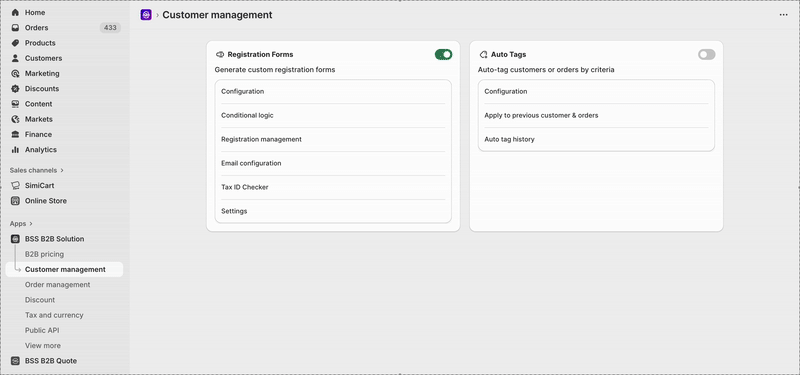The width and height of the screenshot is (800, 375).
Task: Open the three-dot menu at top right
Action: 784,15
